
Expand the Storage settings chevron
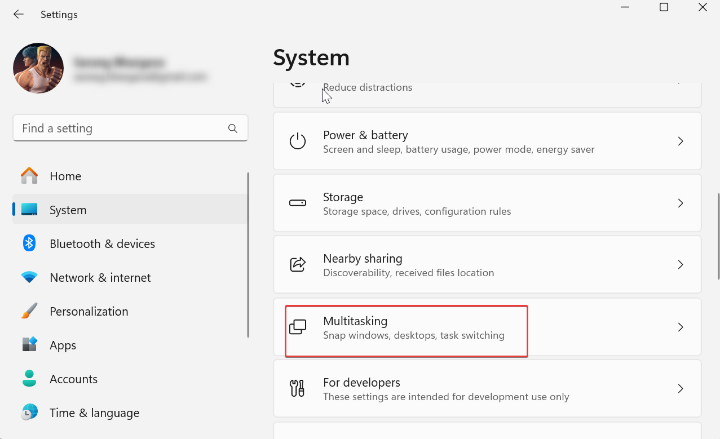(x=680, y=203)
